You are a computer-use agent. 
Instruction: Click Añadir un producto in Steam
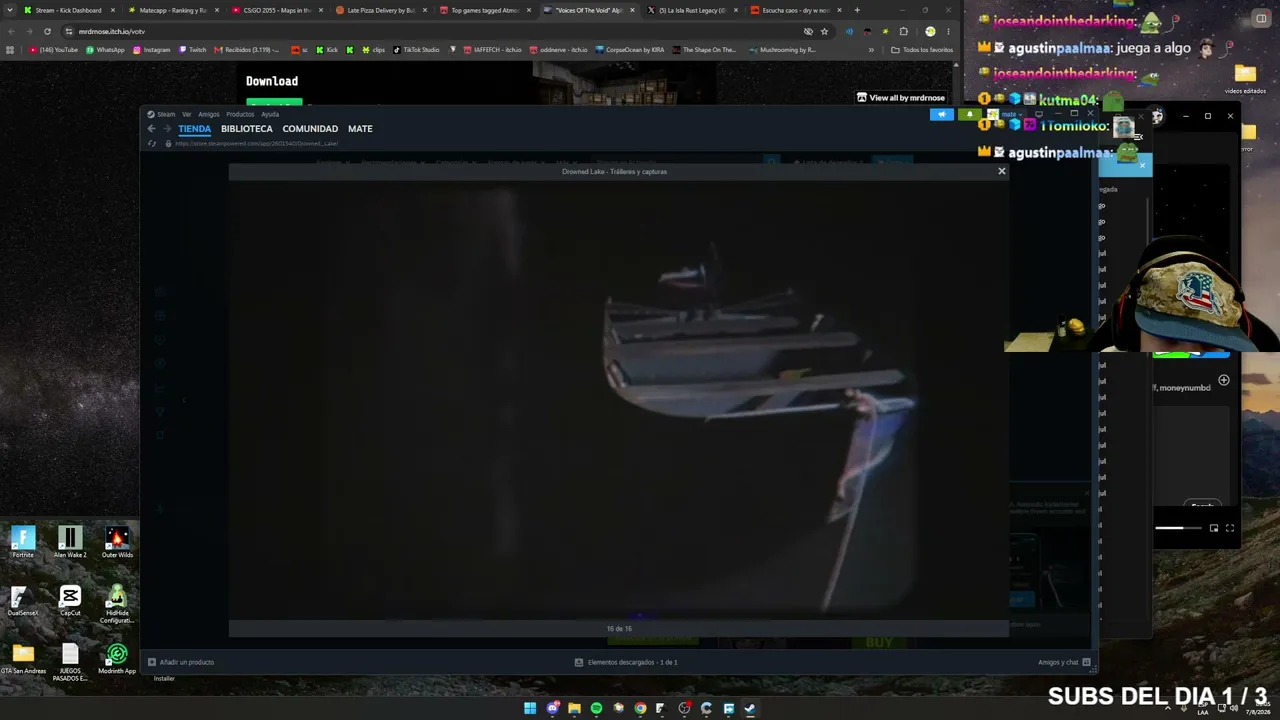coord(181,662)
